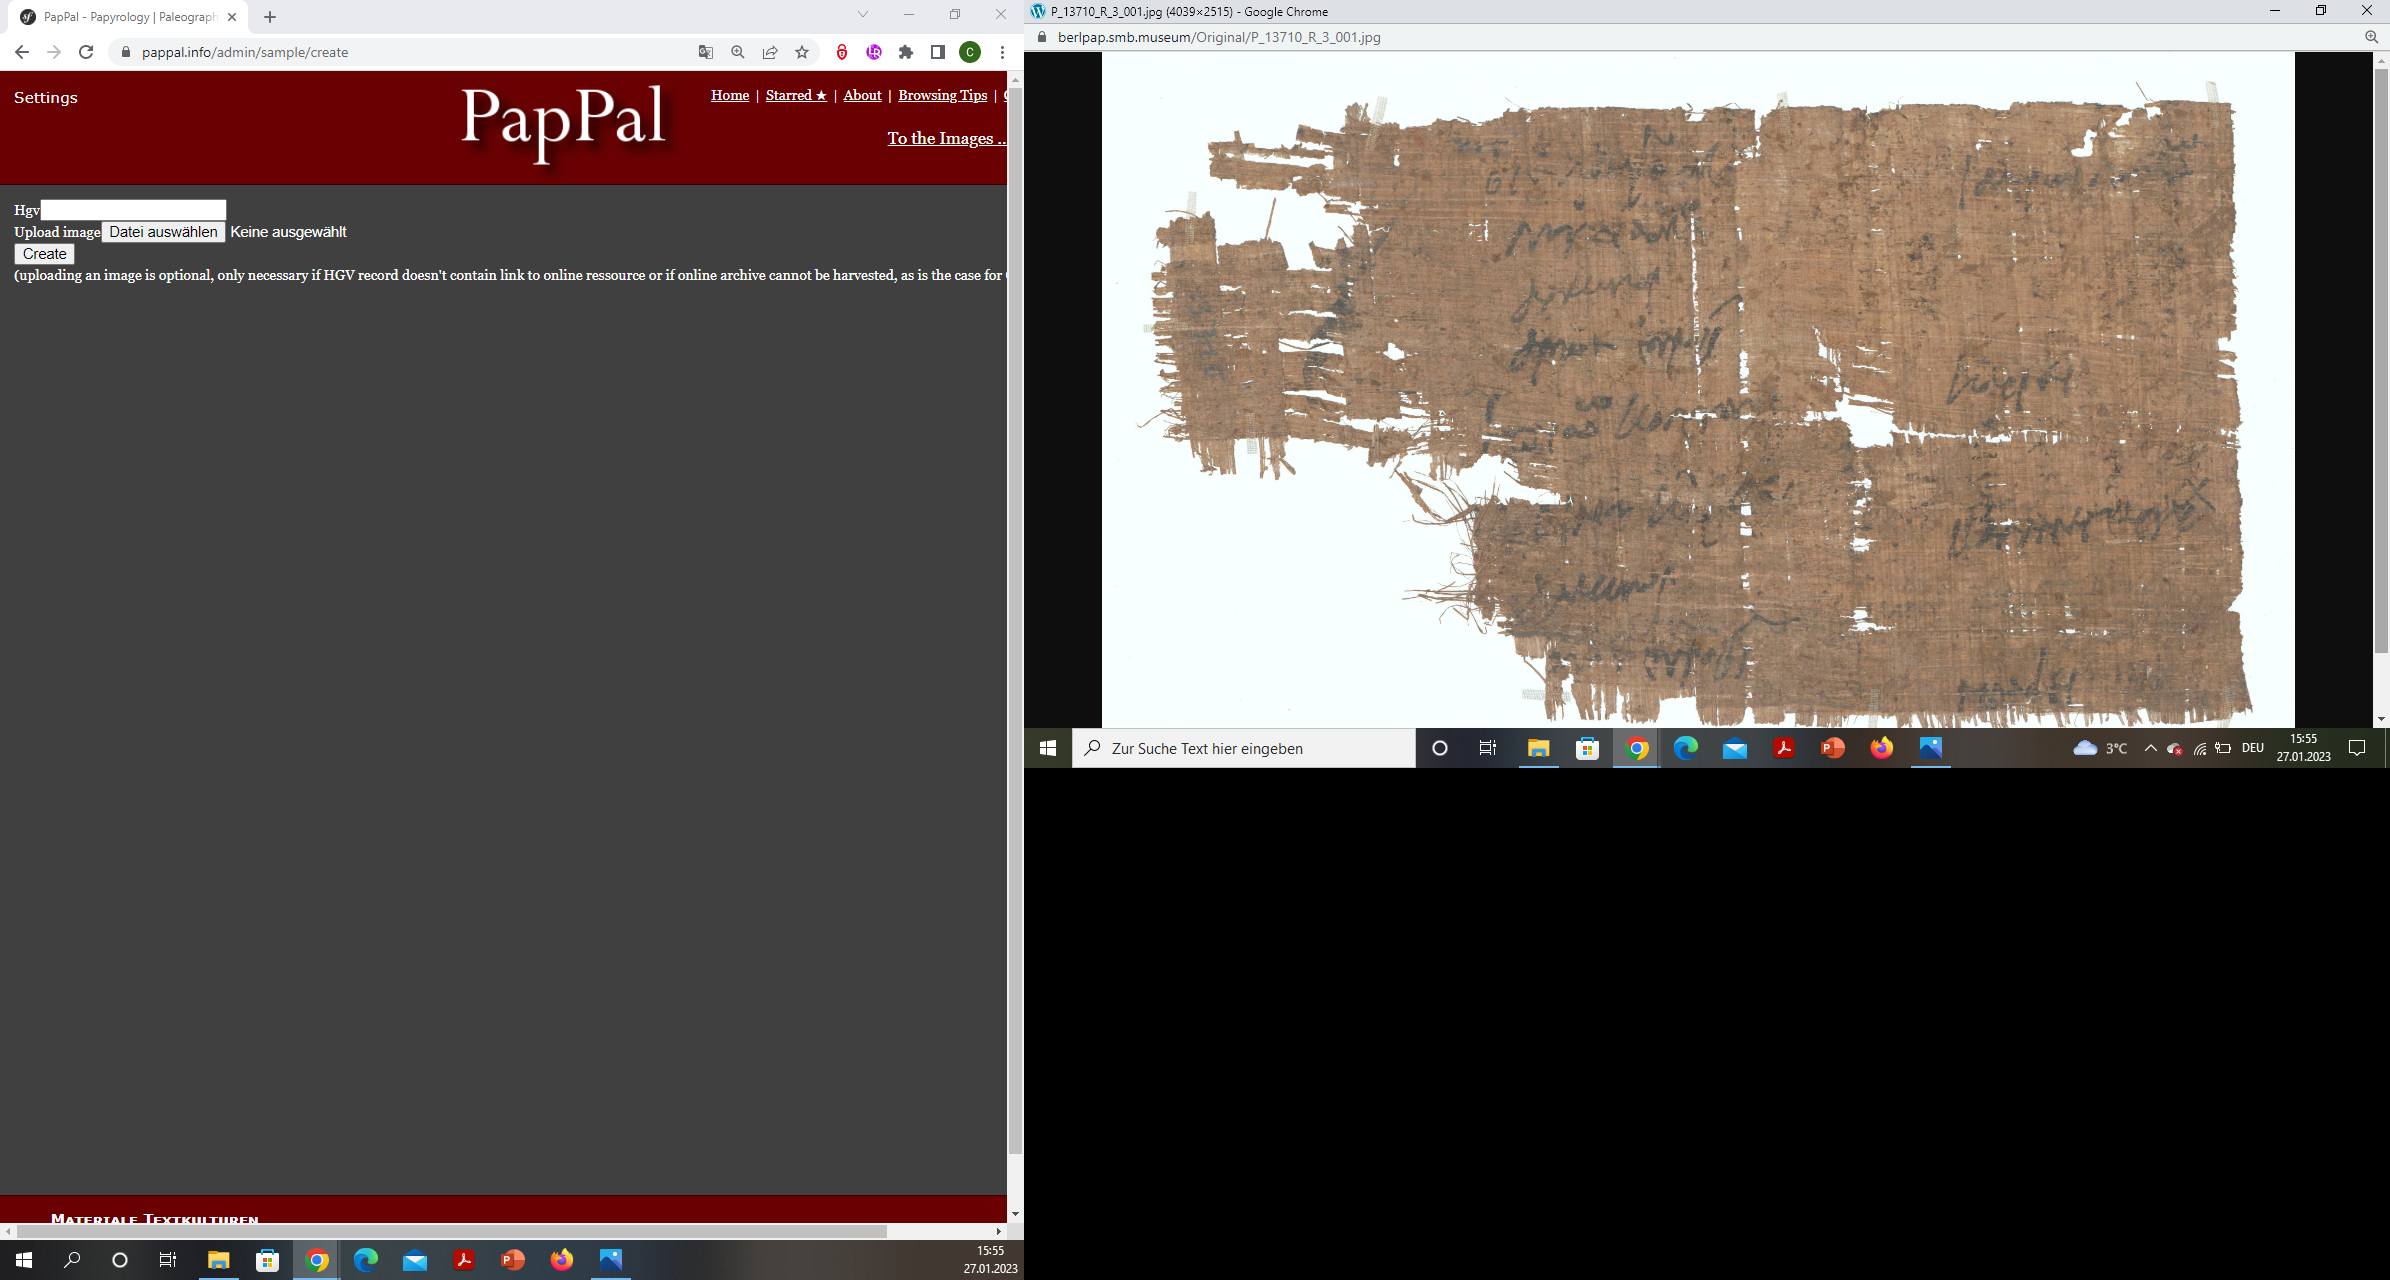Screen dimensions: 2390x1280
Task: Open the Photos app on the bottom taskbar
Action: click(611, 1260)
